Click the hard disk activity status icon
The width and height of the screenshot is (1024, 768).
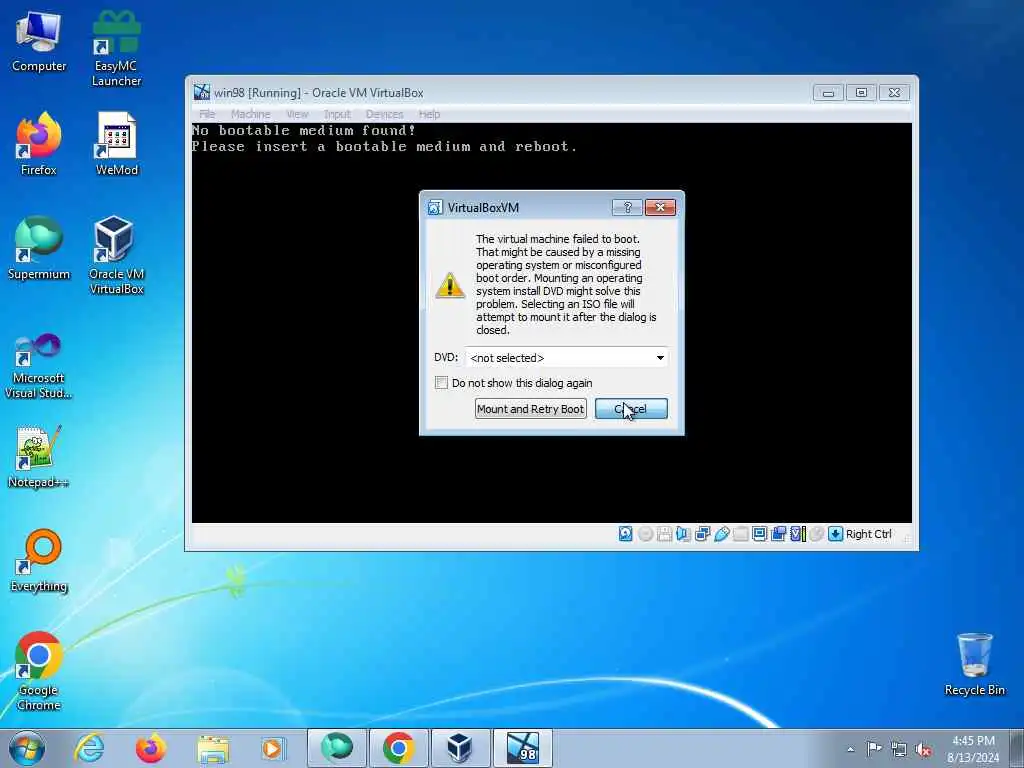point(626,534)
